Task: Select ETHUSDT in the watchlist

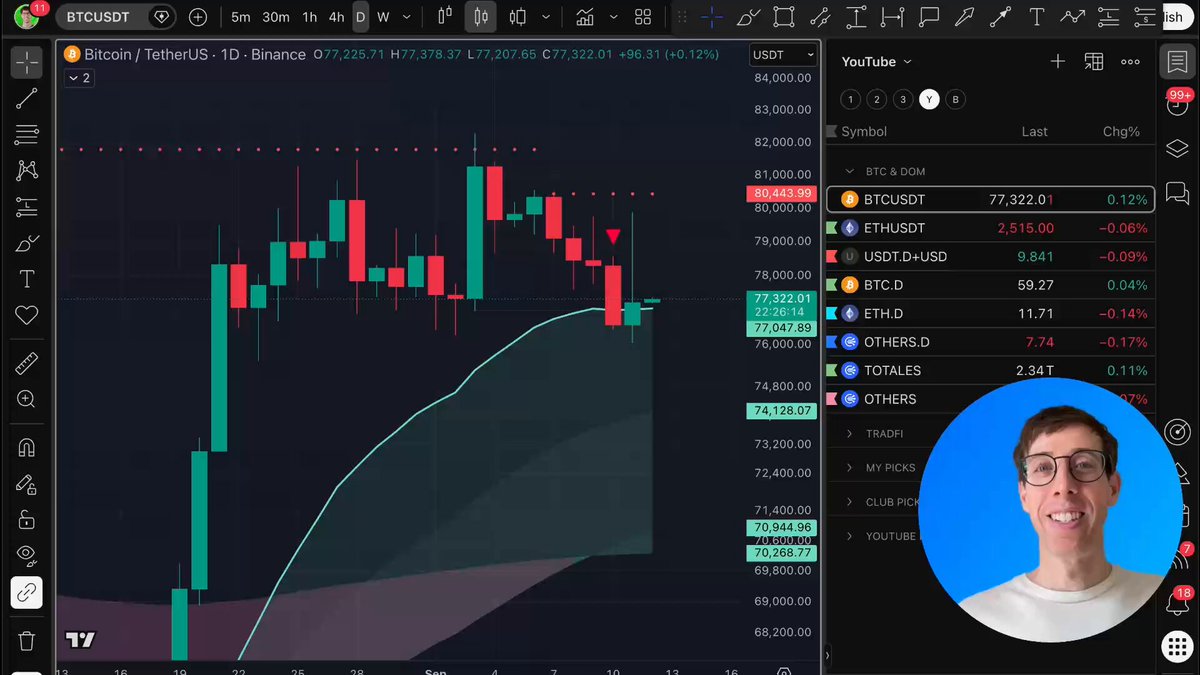Action: pos(990,228)
